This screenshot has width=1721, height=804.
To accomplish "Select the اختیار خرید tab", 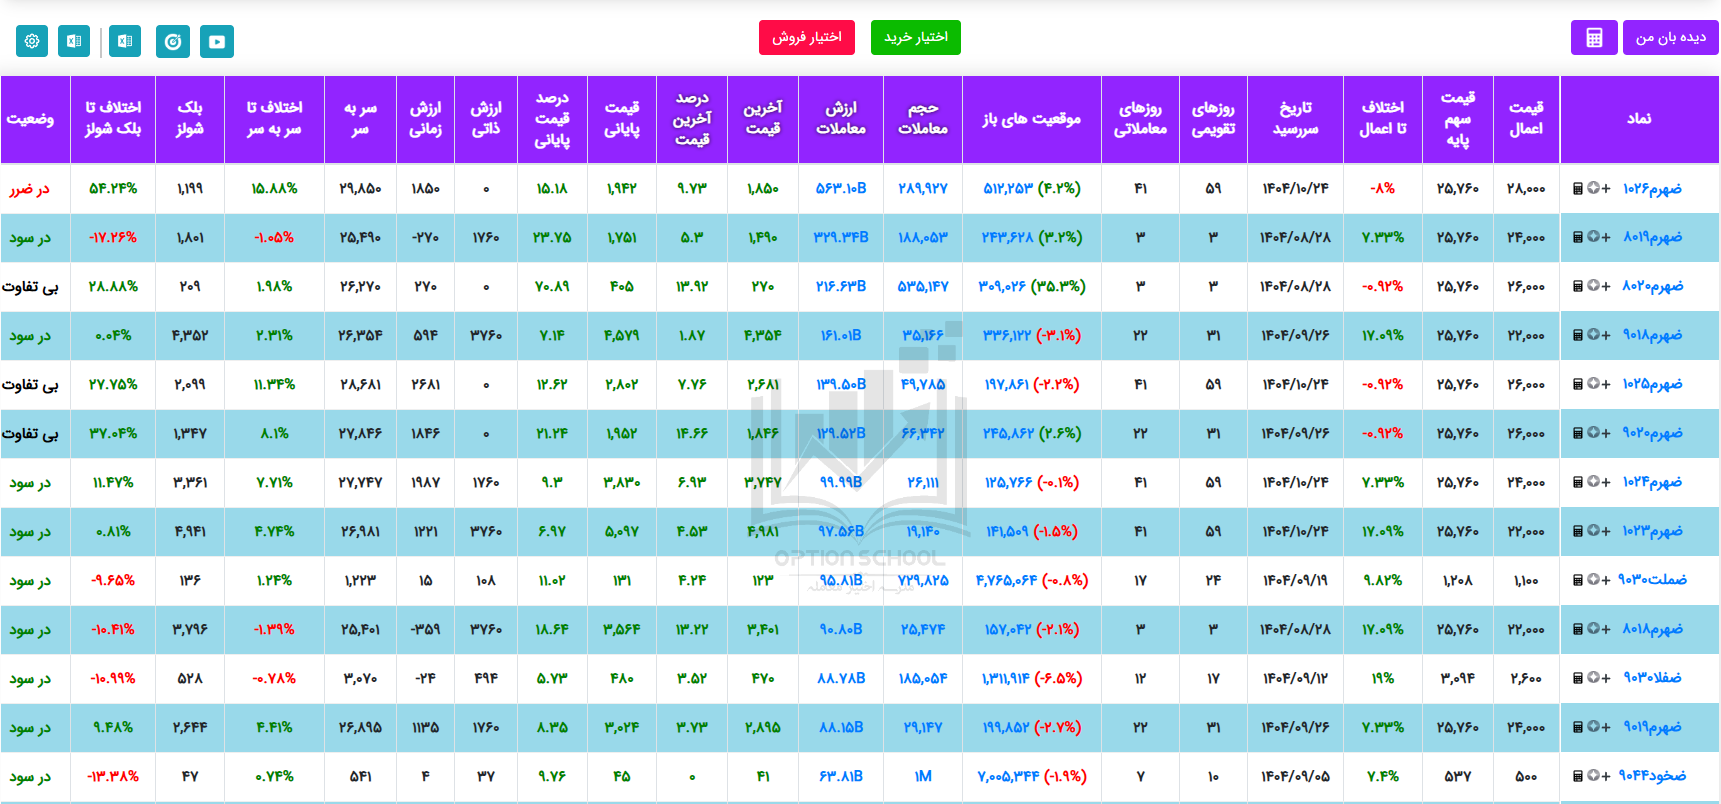I will click(915, 37).
